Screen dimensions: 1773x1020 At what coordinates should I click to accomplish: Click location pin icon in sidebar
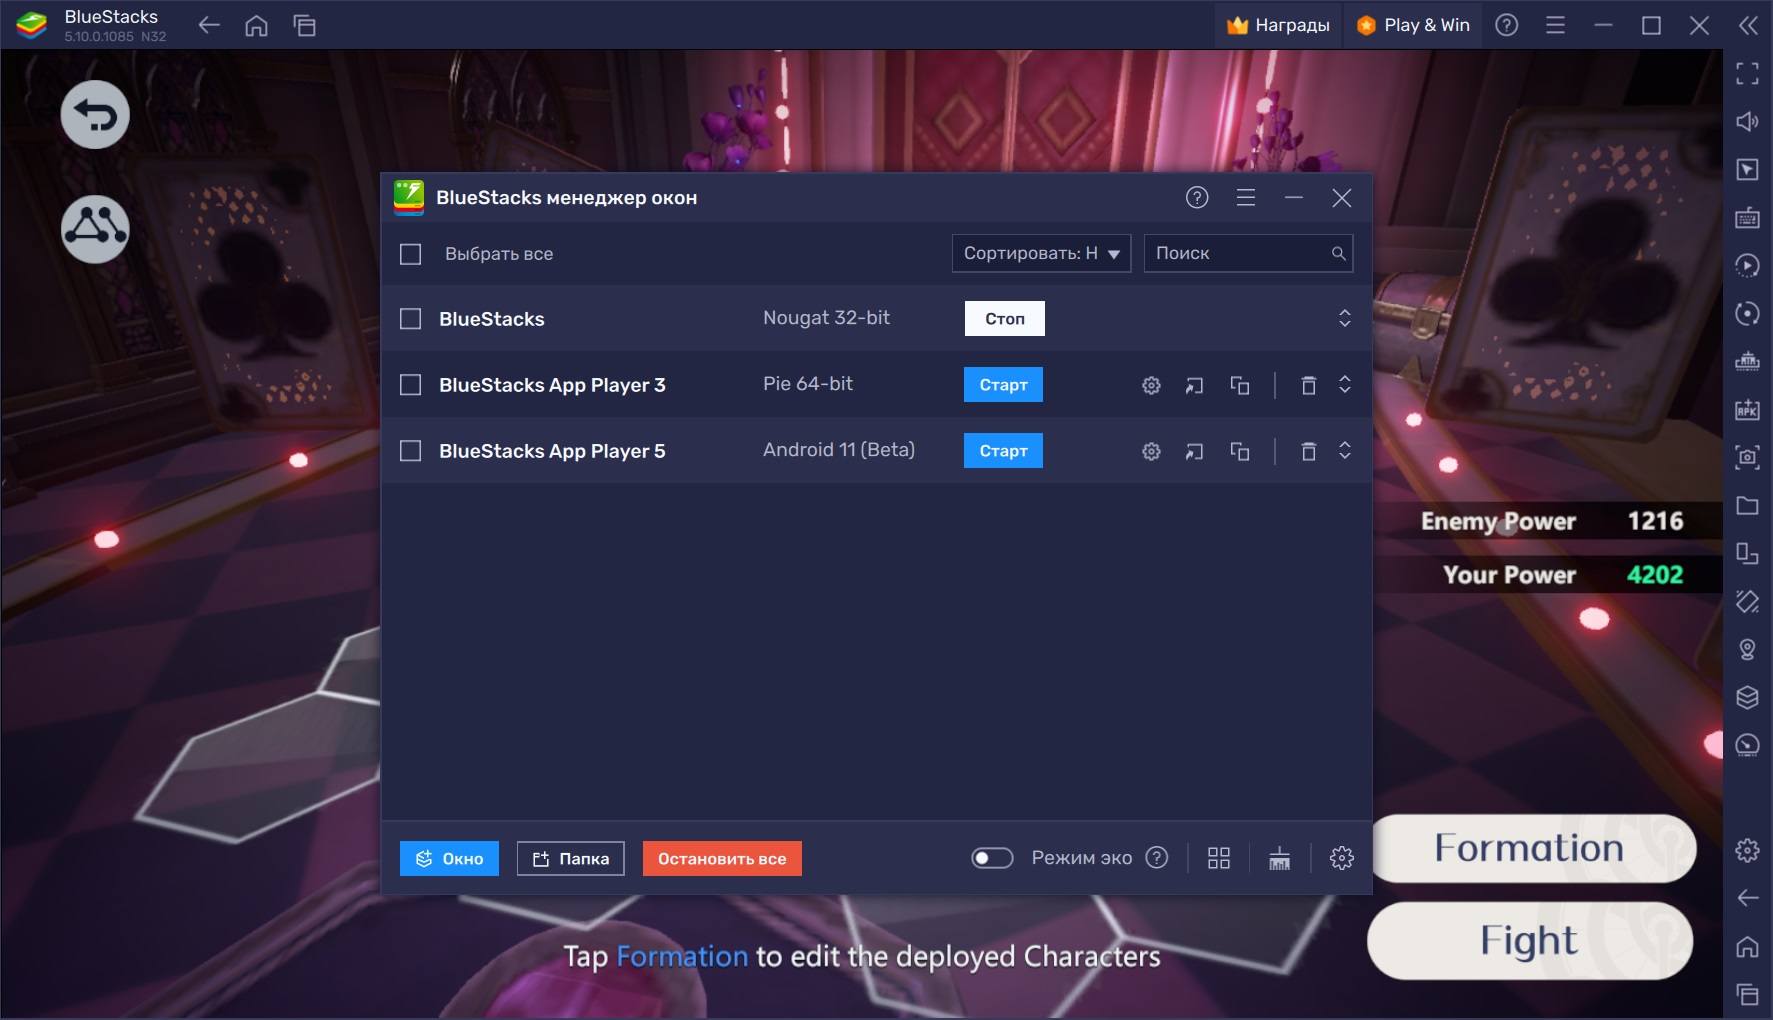[1747, 649]
